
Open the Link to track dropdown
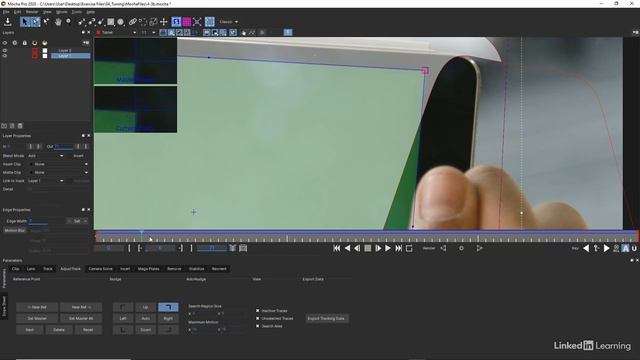click(x=46, y=181)
